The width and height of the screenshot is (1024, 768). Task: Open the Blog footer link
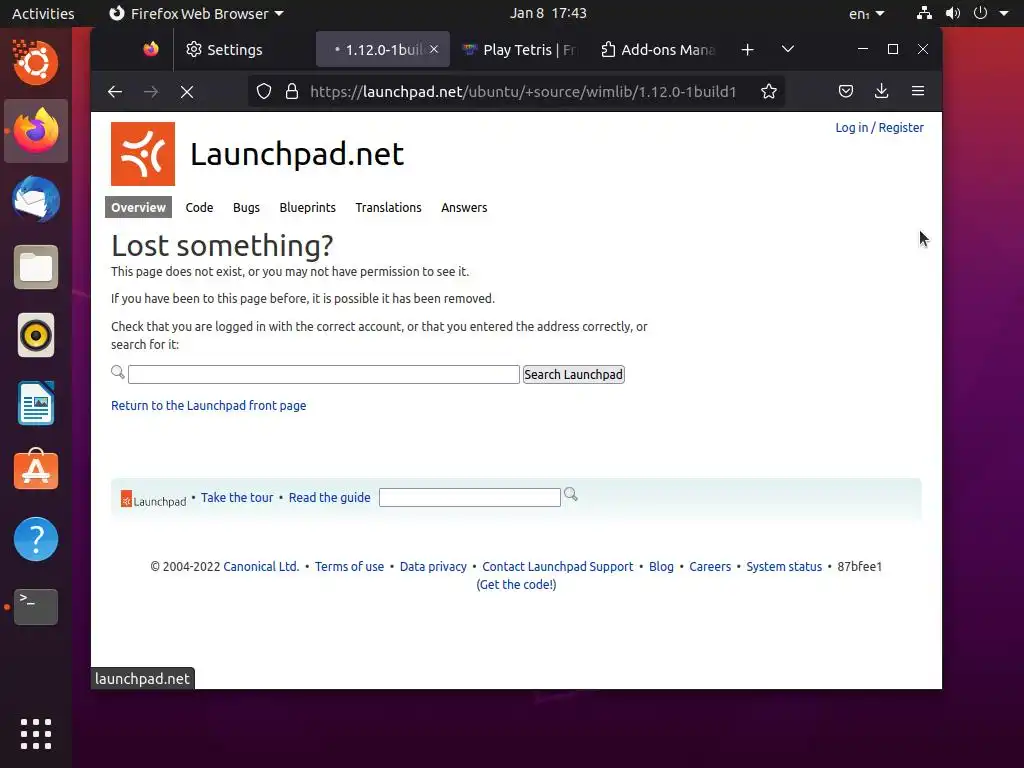pos(661,567)
